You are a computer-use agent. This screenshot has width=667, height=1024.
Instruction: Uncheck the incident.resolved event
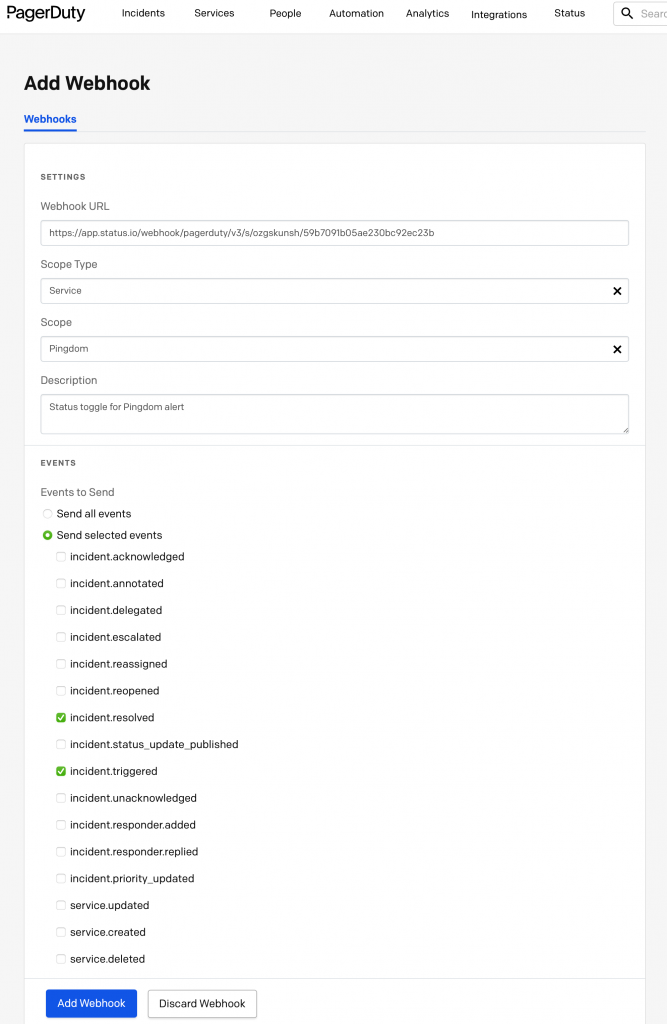60,717
